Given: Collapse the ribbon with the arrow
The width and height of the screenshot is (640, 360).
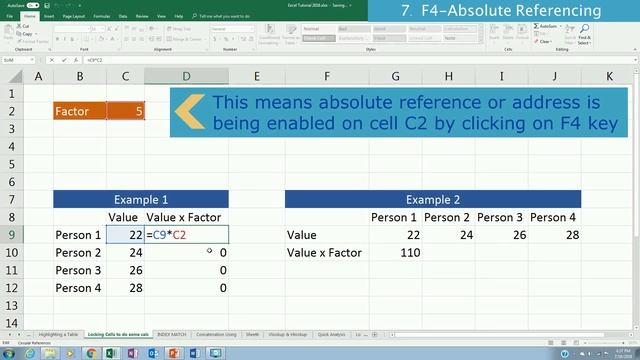Looking at the screenshot, I should coord(635,49).
